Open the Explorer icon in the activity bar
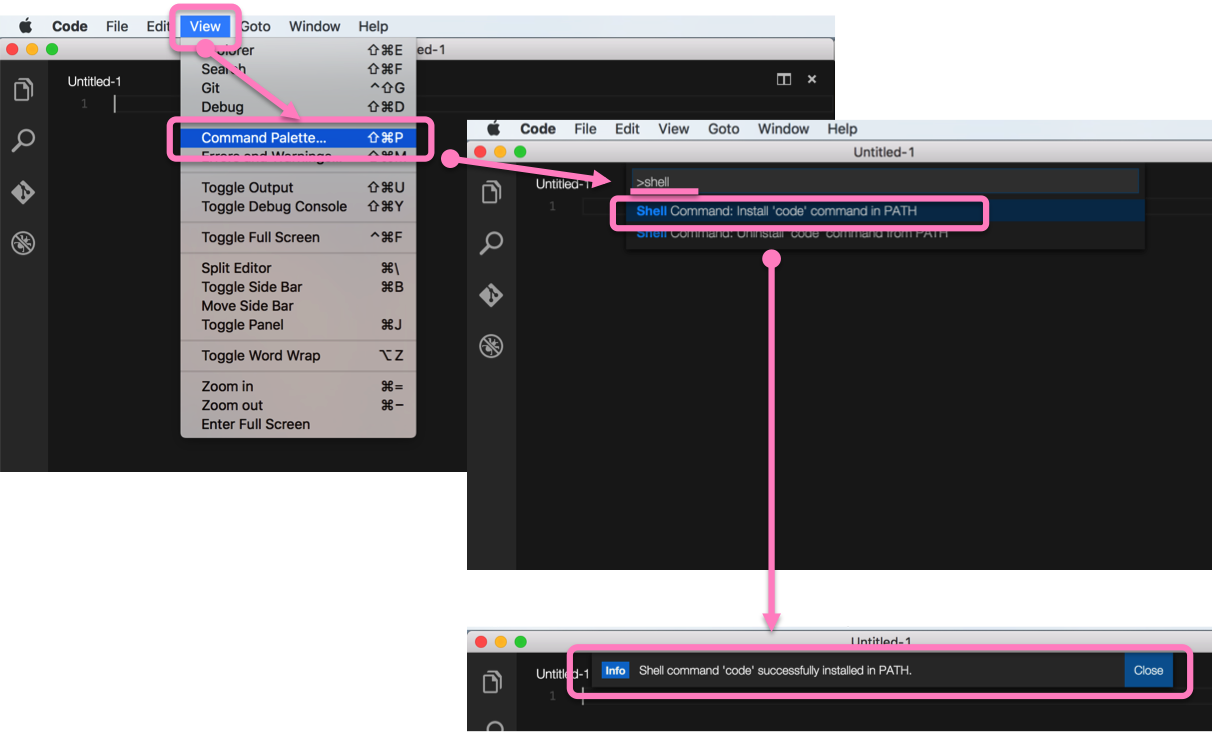1213x732 pixels. click(23, 89)
